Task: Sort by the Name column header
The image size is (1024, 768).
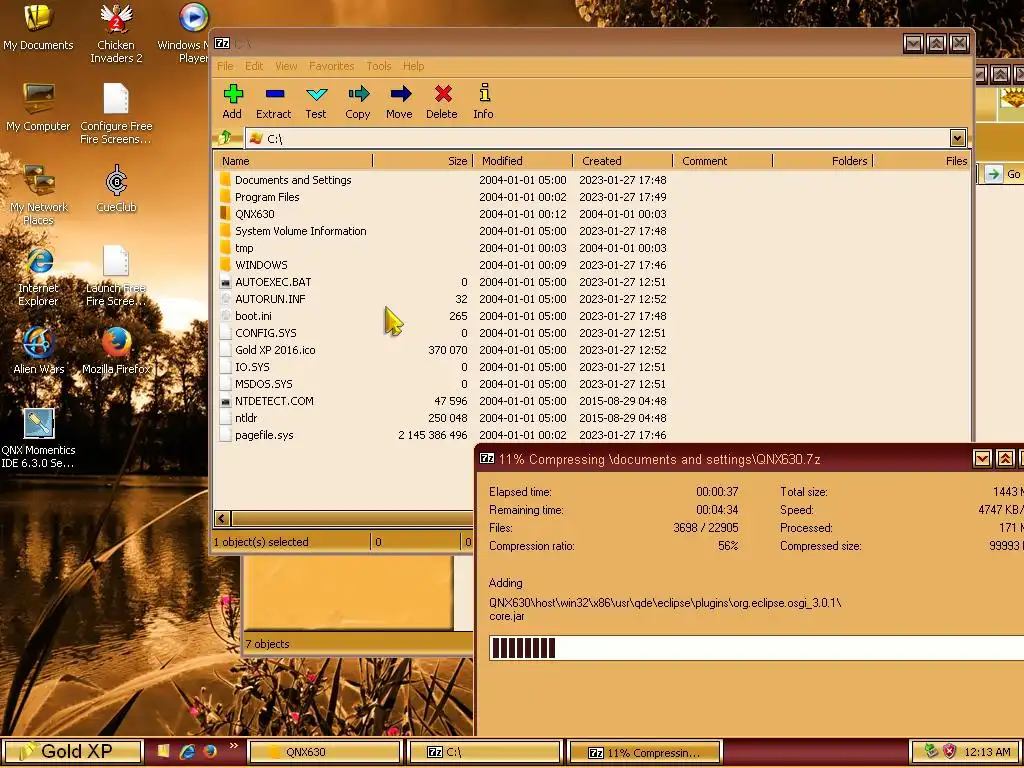Action: coord(293,161)
